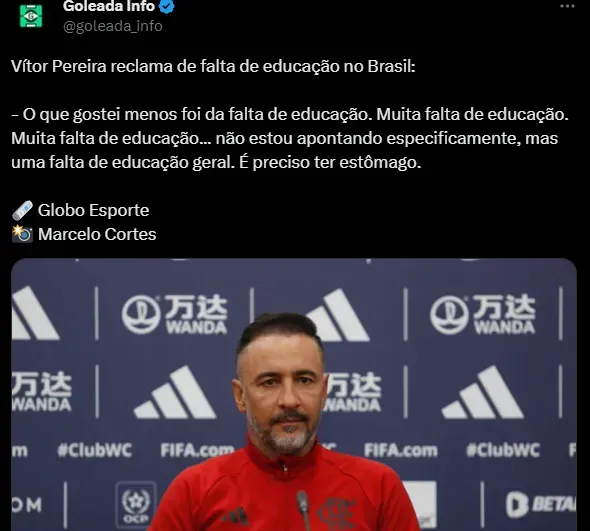Click the quote paragraph about falta de educação
590x531 pixels.
point(290,138)
